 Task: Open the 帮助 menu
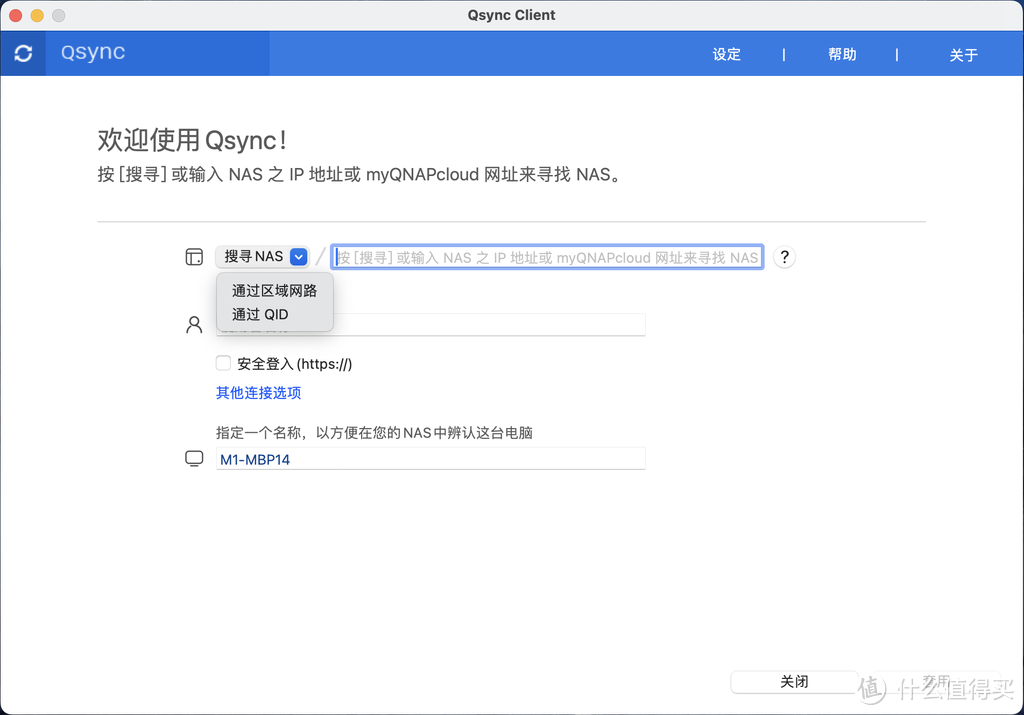843,55
